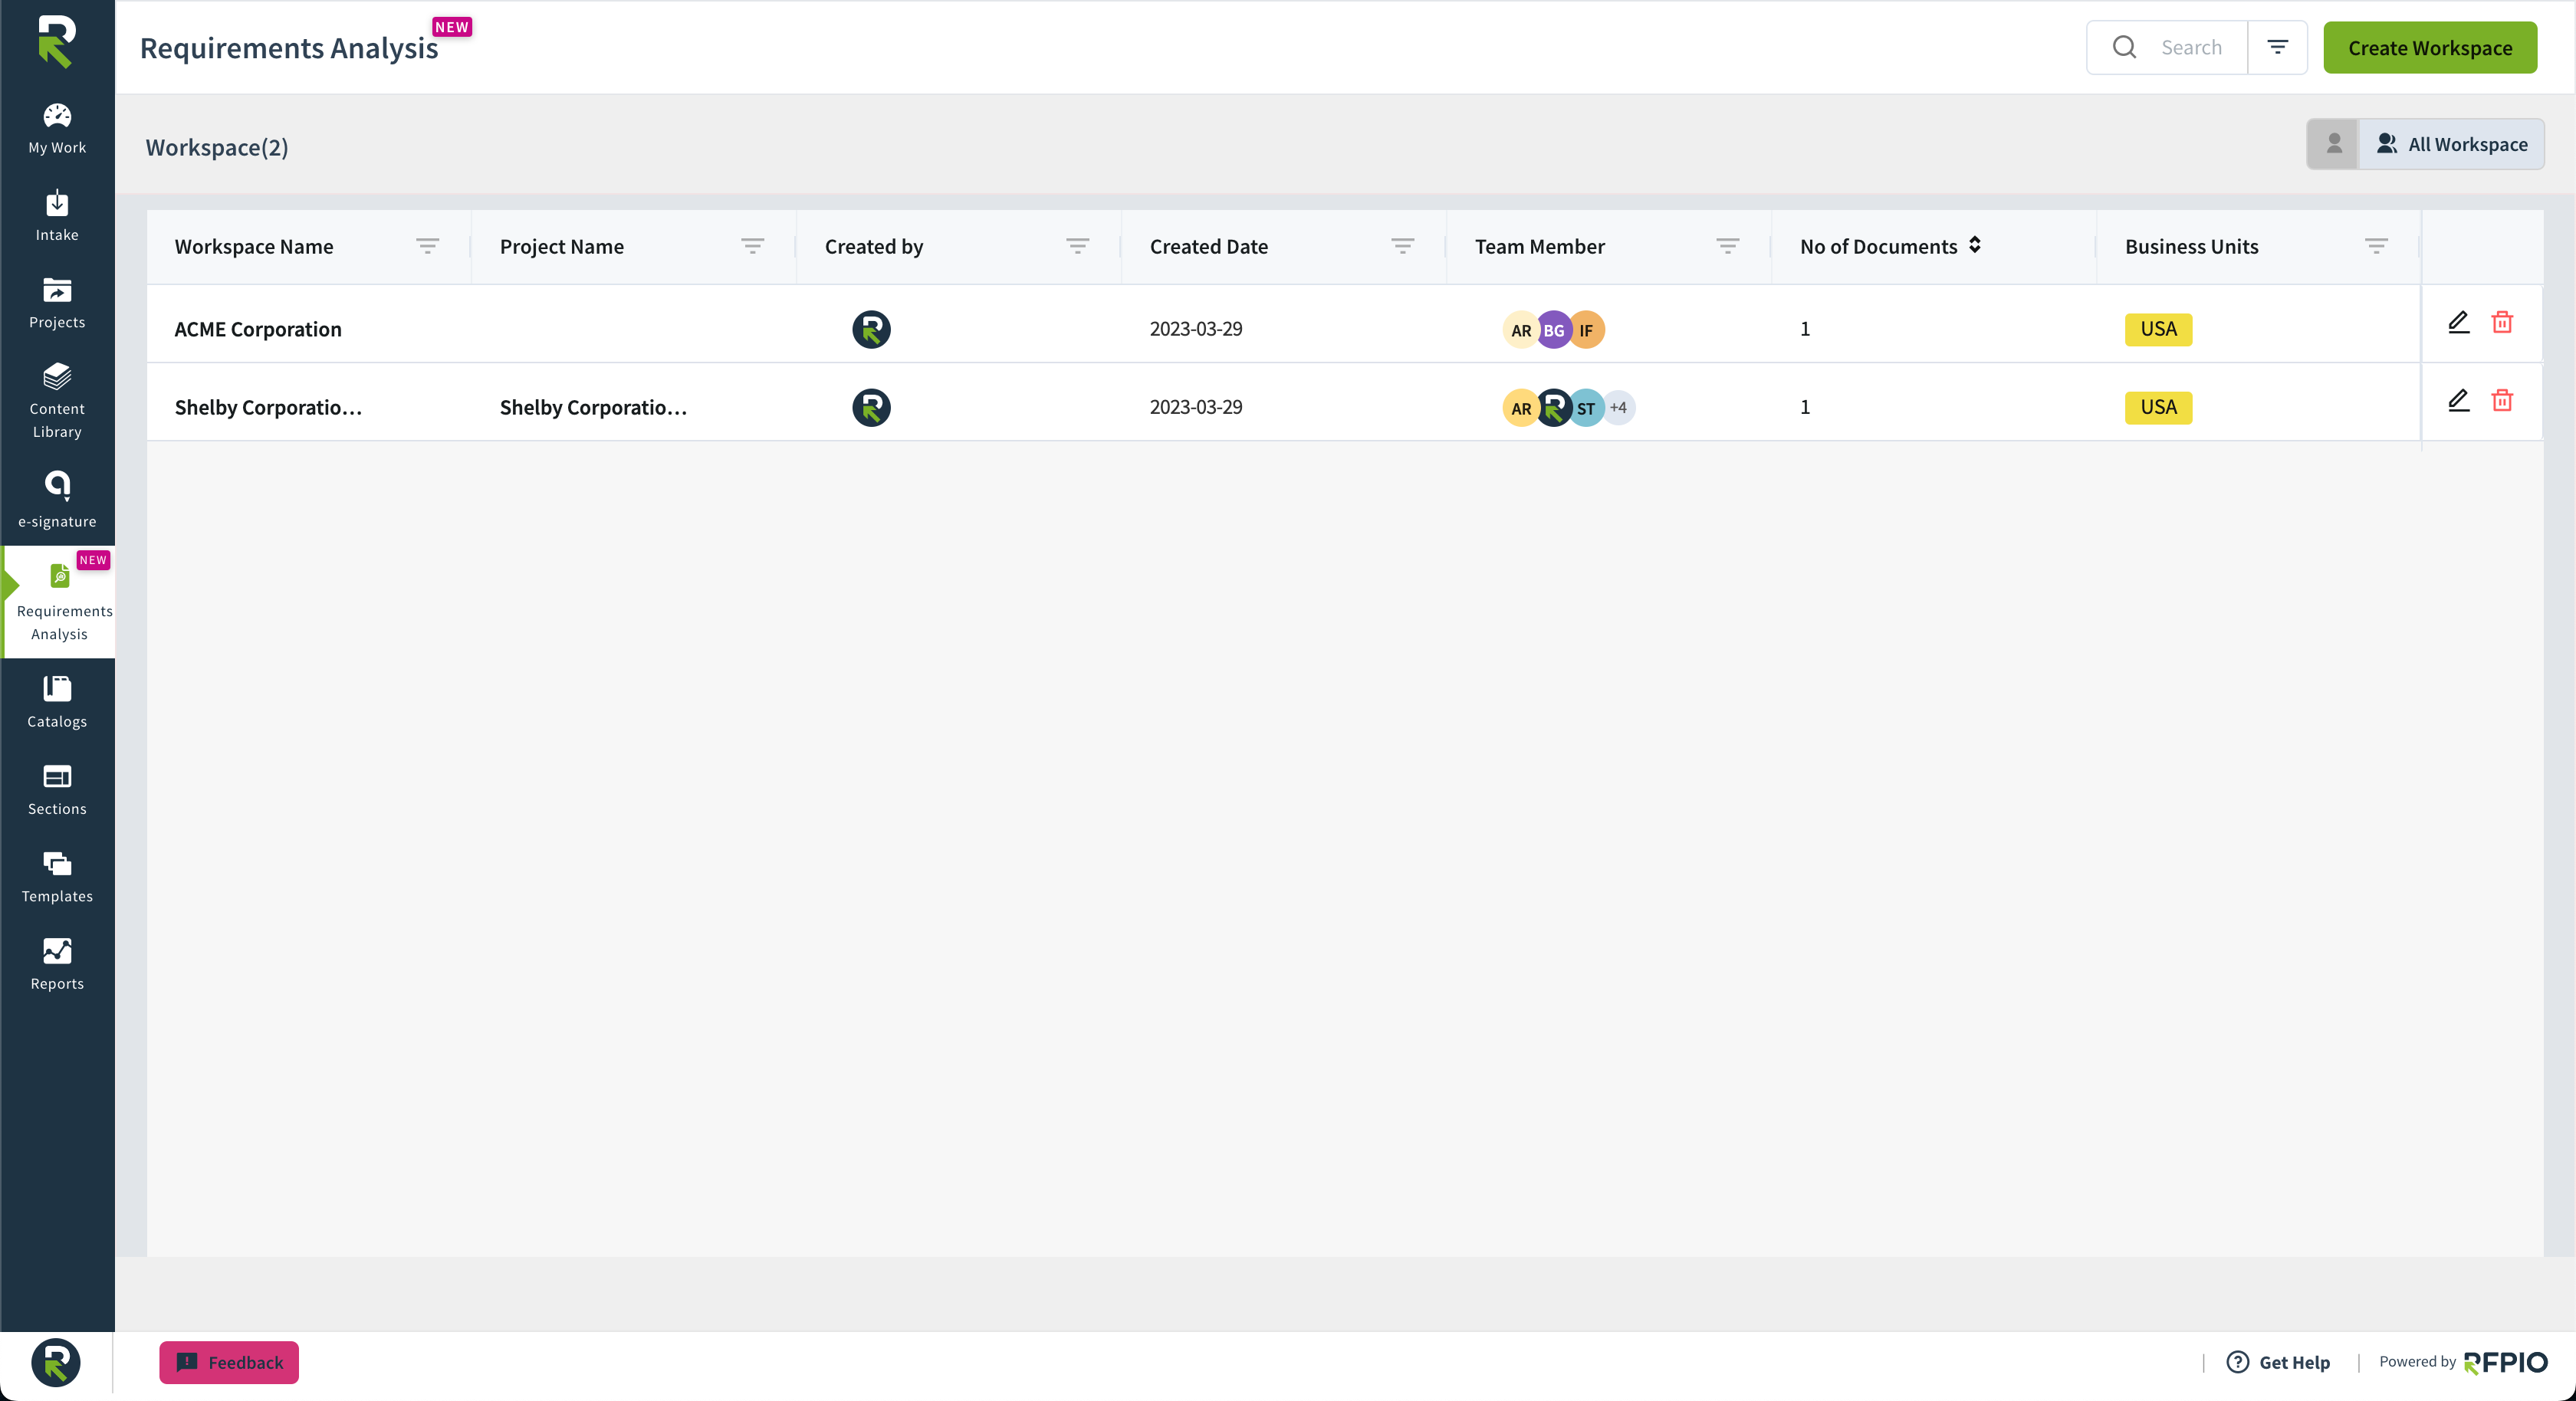Sort by No of Documents
Screen dimensions: 2576x1401
pyautogui.click(x=1974, y=245)
